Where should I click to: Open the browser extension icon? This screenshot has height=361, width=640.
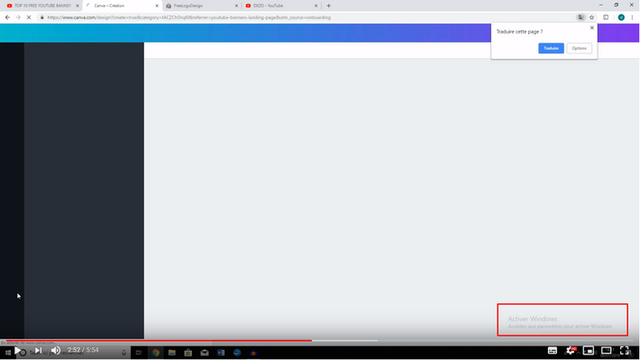pyautogui.click(x=606, y=18)
